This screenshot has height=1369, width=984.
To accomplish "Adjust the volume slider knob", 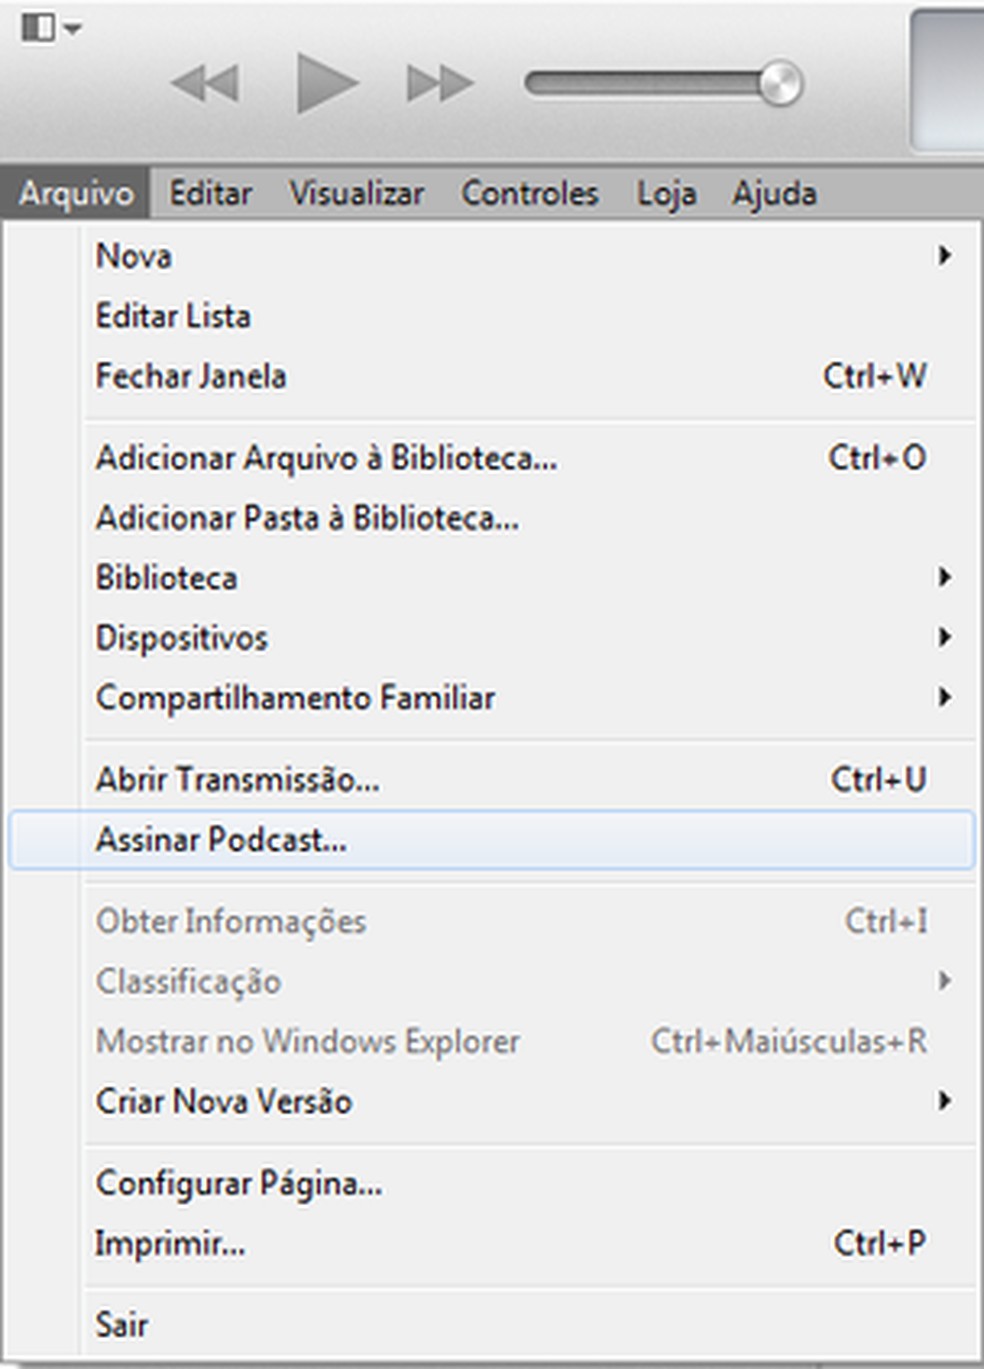I will [779, 83].
